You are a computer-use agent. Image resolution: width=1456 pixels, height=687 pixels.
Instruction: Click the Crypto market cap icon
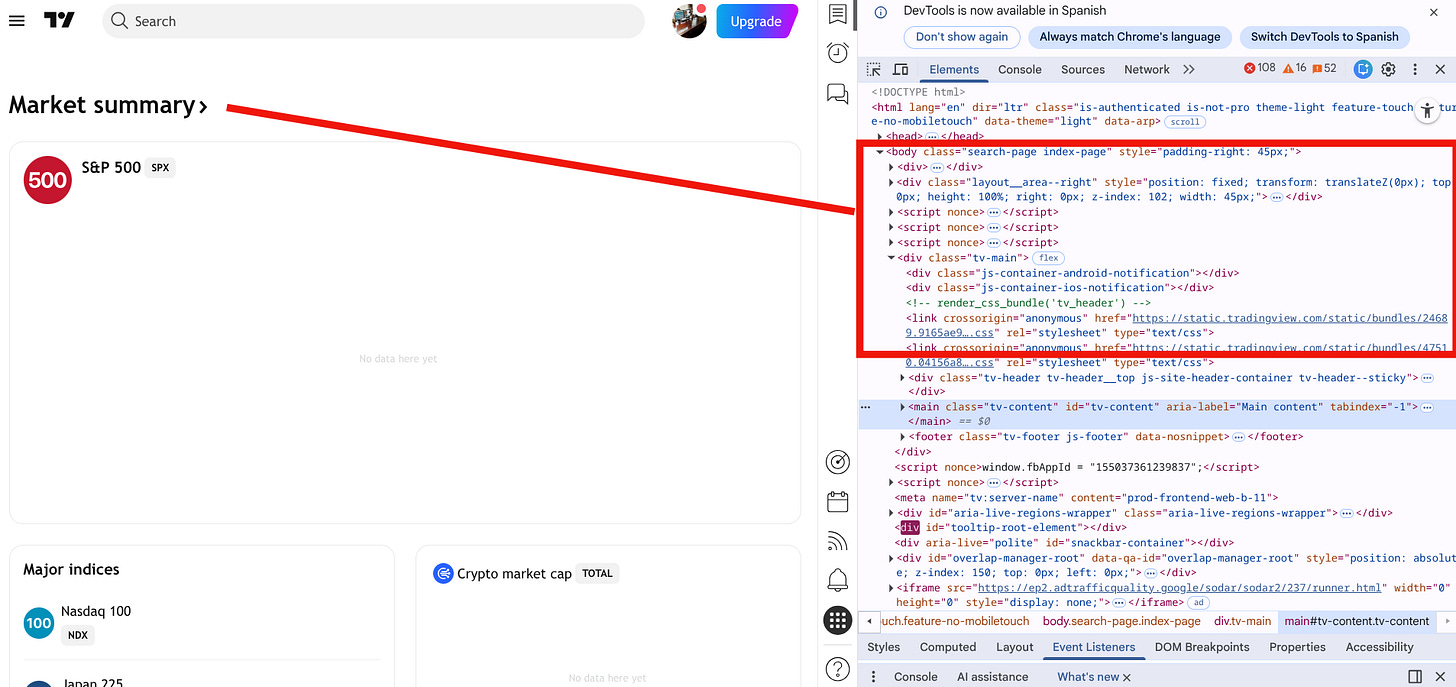click(443, 573)
